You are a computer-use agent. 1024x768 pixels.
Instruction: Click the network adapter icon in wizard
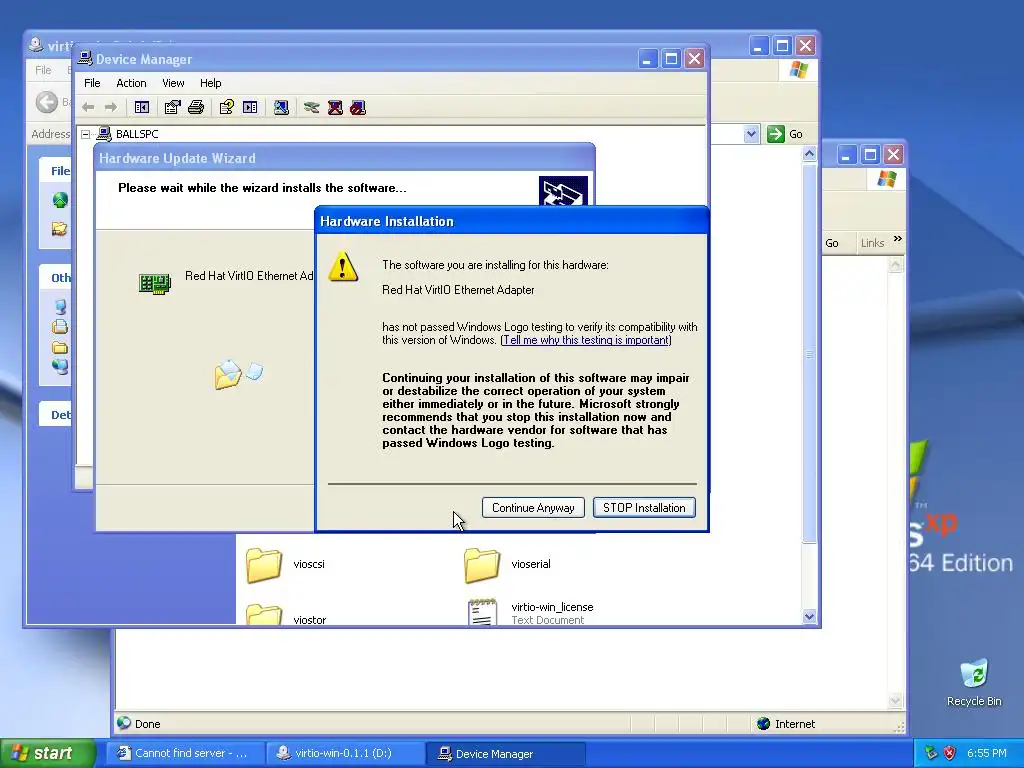[x=155, y=283]
